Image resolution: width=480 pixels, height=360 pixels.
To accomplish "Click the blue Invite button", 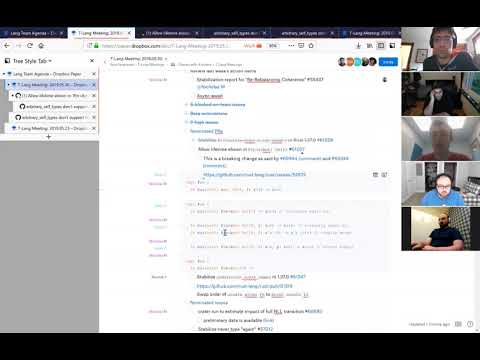I will coord(388,62).
